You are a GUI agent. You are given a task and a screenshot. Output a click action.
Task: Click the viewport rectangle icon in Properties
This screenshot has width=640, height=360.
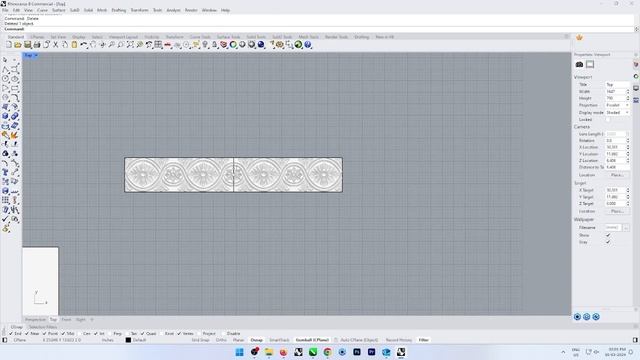590,64
